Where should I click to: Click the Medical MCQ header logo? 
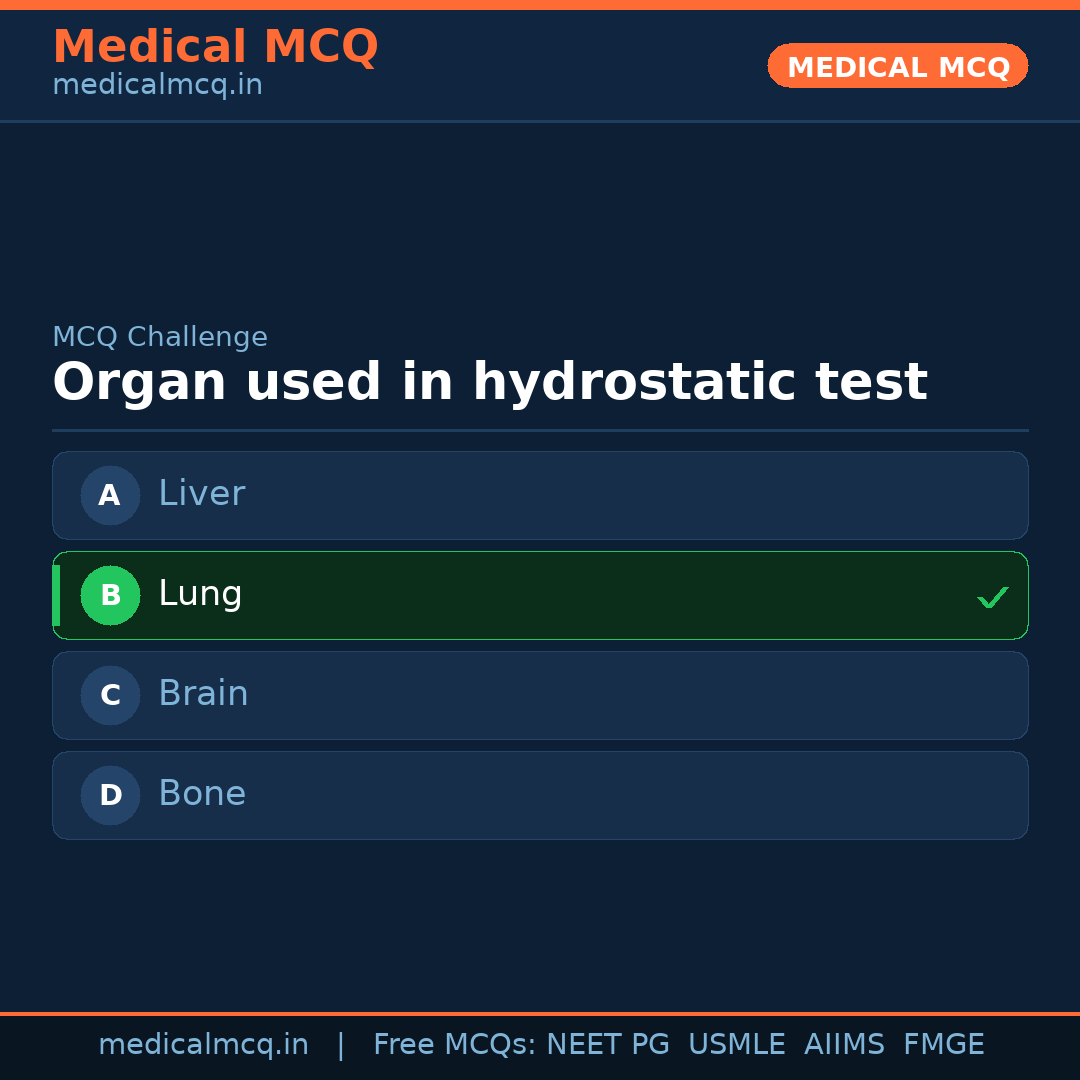[x=215, y=47]
